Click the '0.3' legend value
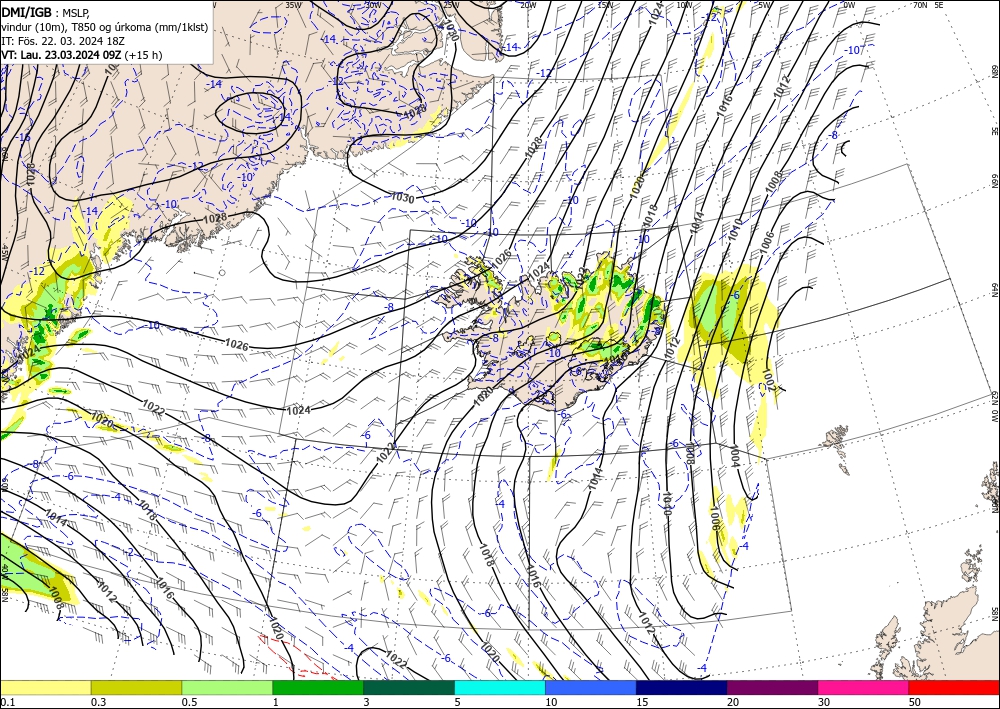This screenshot has height=709, width=1000. (98, 702)
